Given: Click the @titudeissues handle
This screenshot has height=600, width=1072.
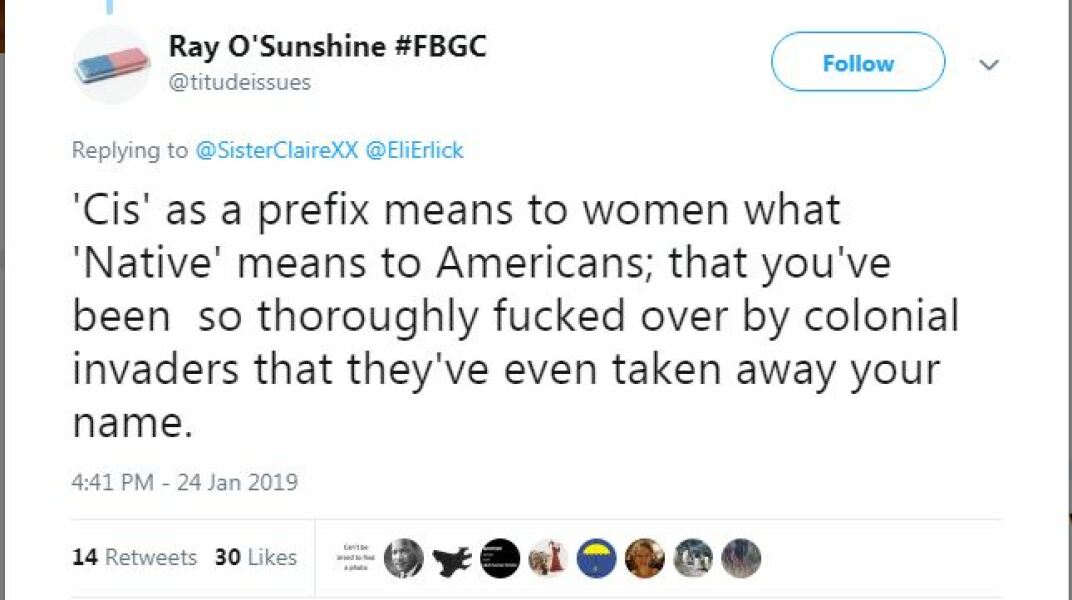Looking at the screenshot, I should [238, 83].
